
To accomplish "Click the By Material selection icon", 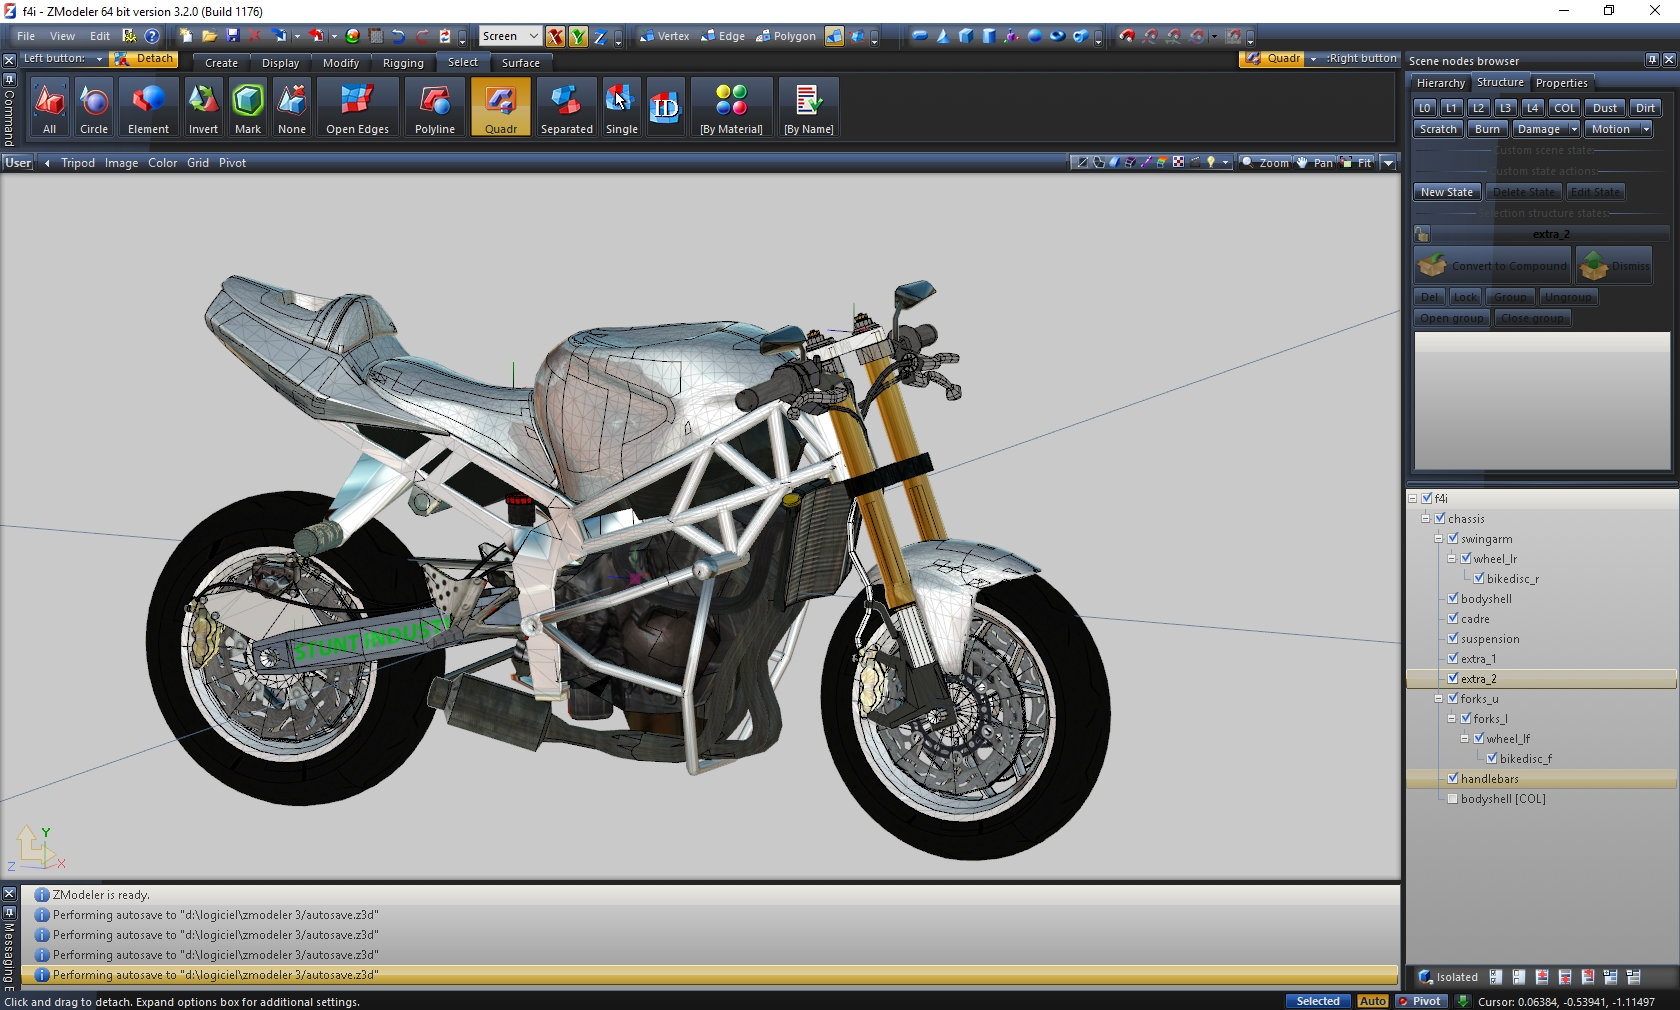I will 731,107.
